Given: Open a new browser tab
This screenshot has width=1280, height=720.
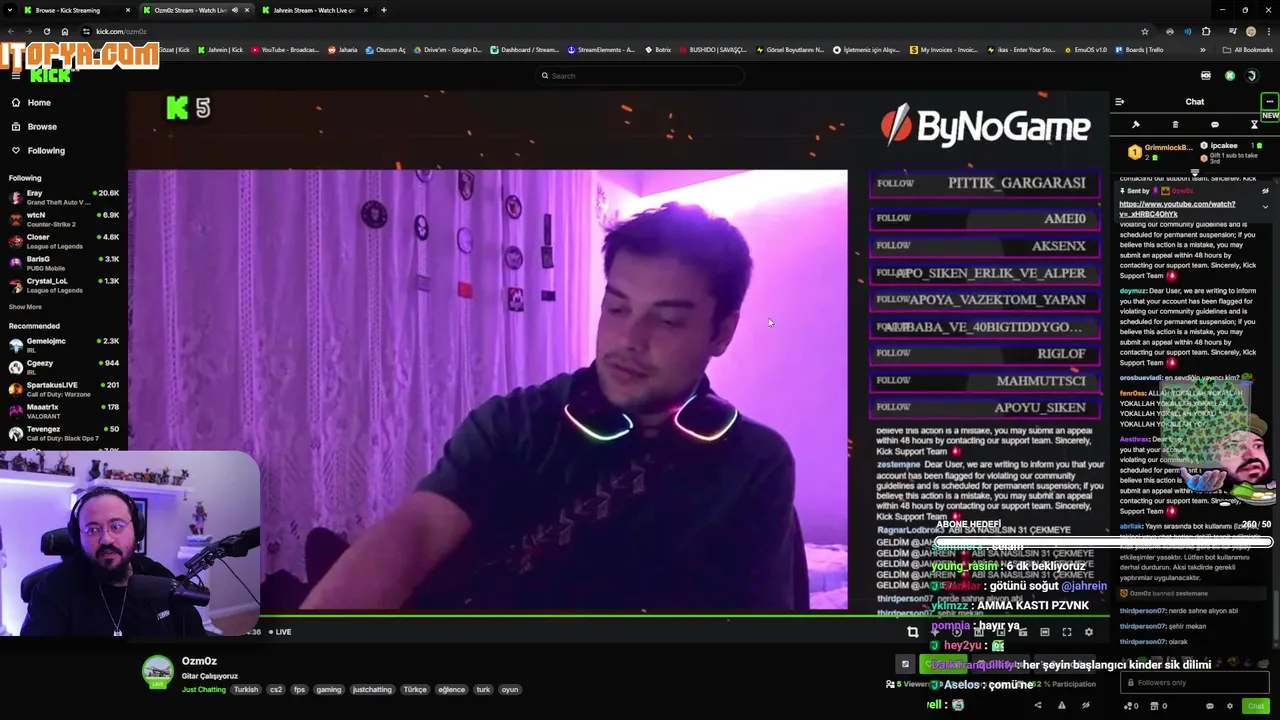Looking at the screenshot, I should pyautogui.click(x=383, y=10).
